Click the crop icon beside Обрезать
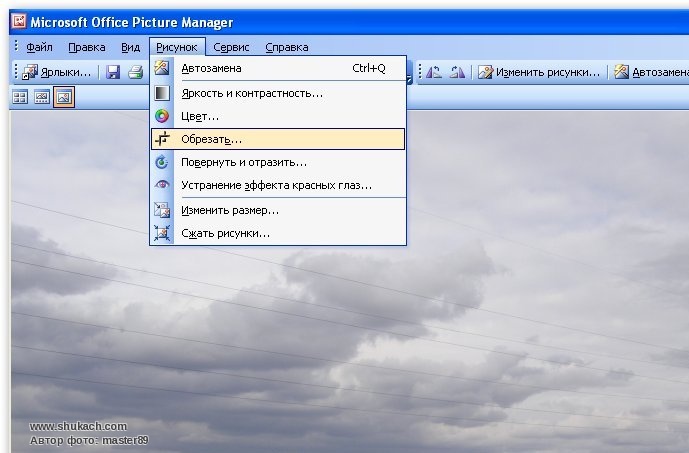 coord(162,139)
